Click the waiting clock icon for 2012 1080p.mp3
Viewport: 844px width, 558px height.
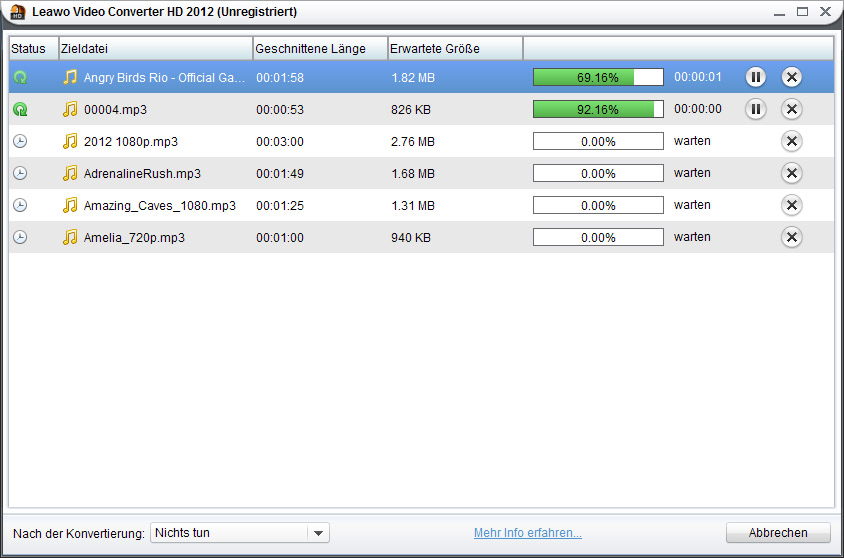20,142
